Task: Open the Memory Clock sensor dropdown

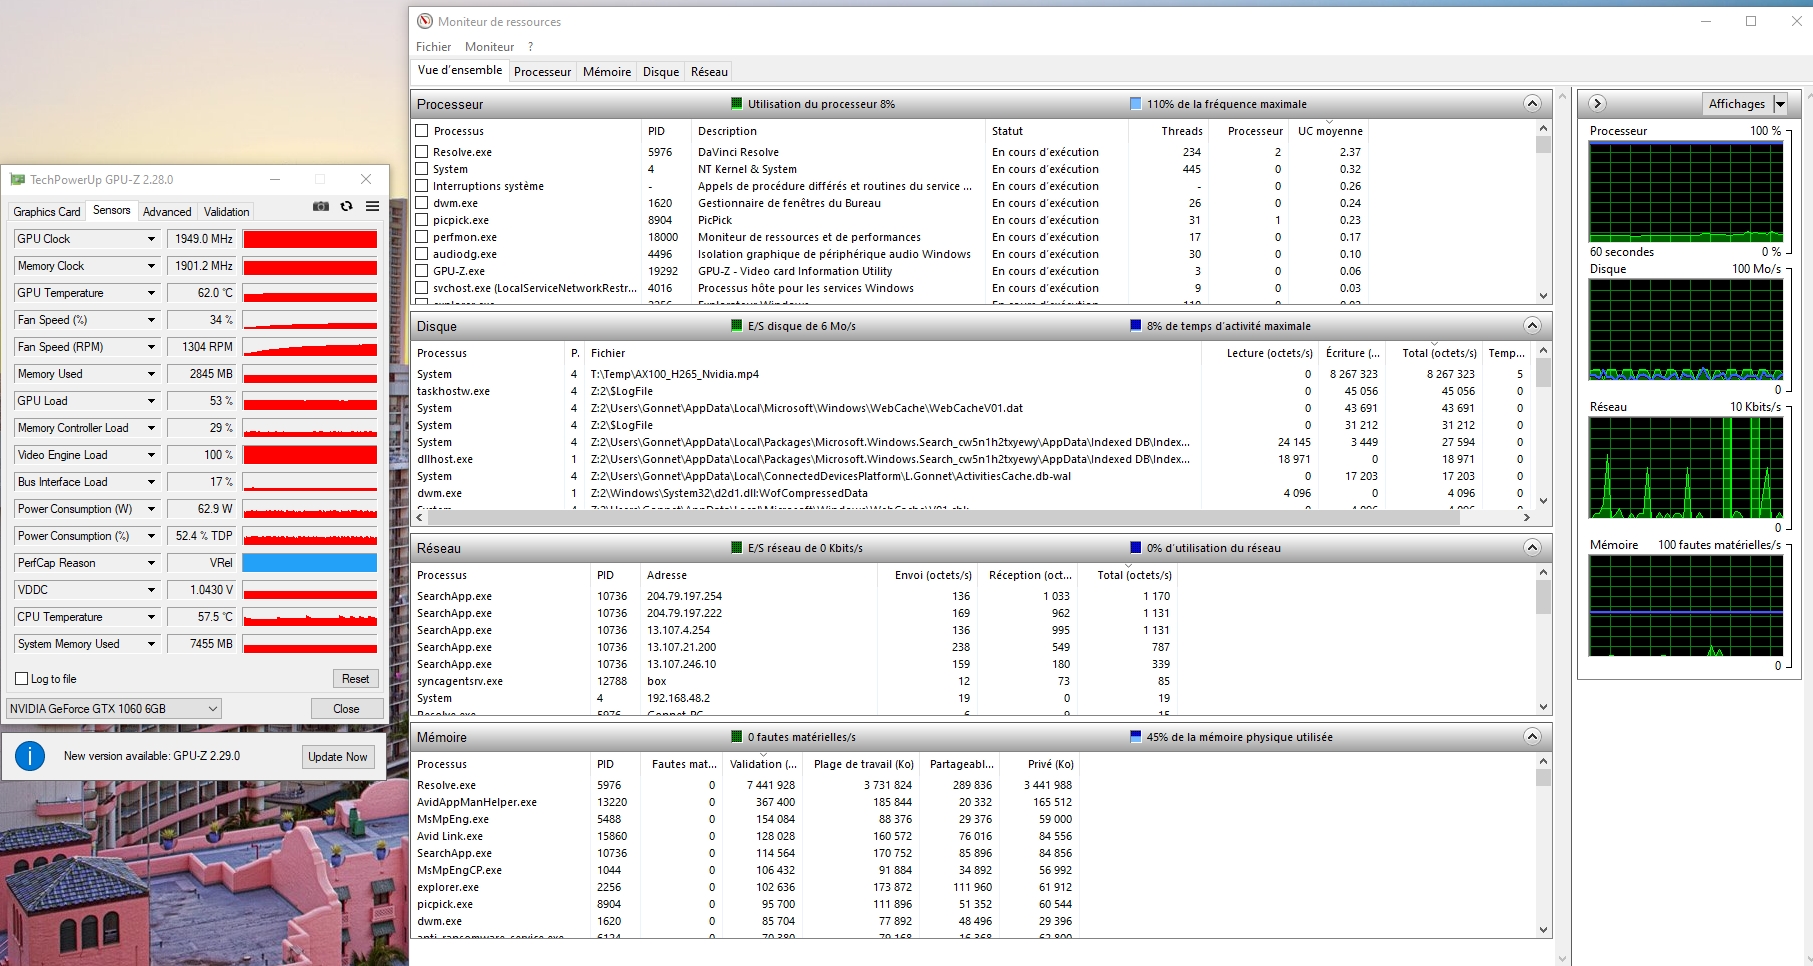Action: coord(152,266)
